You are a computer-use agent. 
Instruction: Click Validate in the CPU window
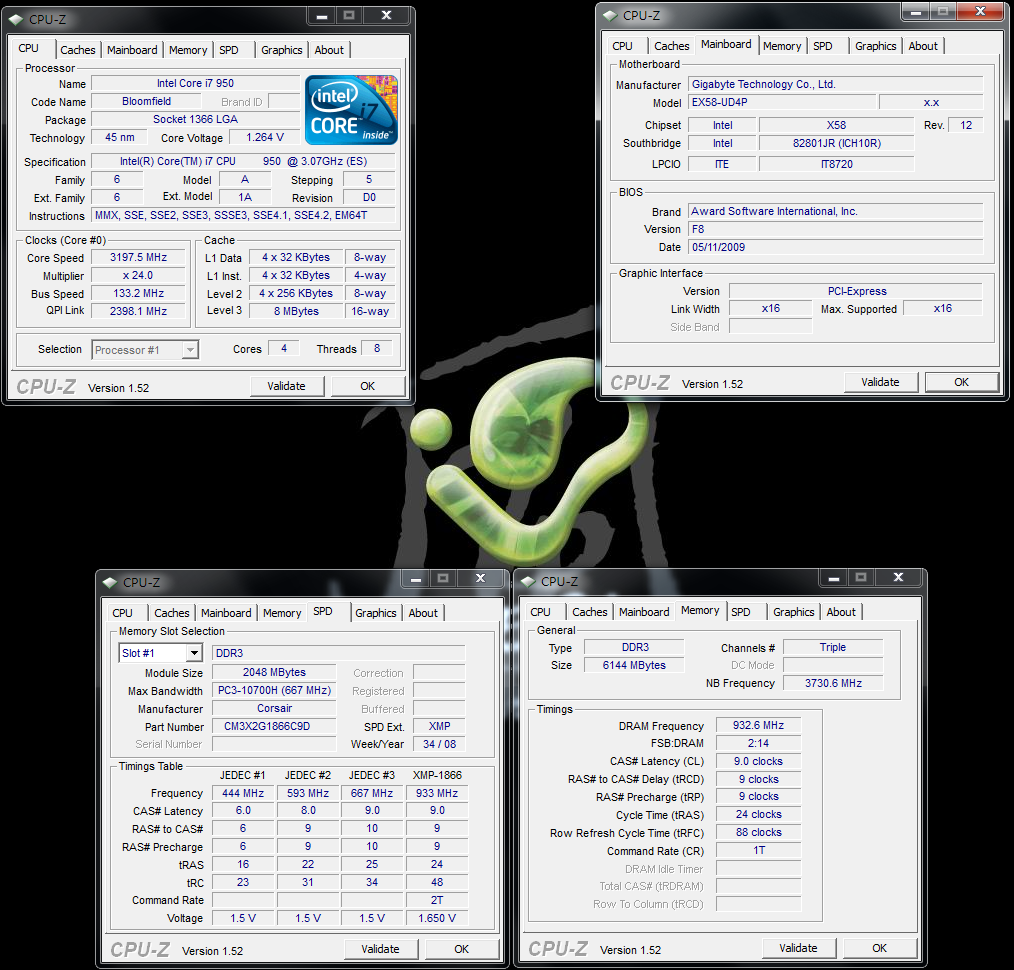(x=286, y=386)
